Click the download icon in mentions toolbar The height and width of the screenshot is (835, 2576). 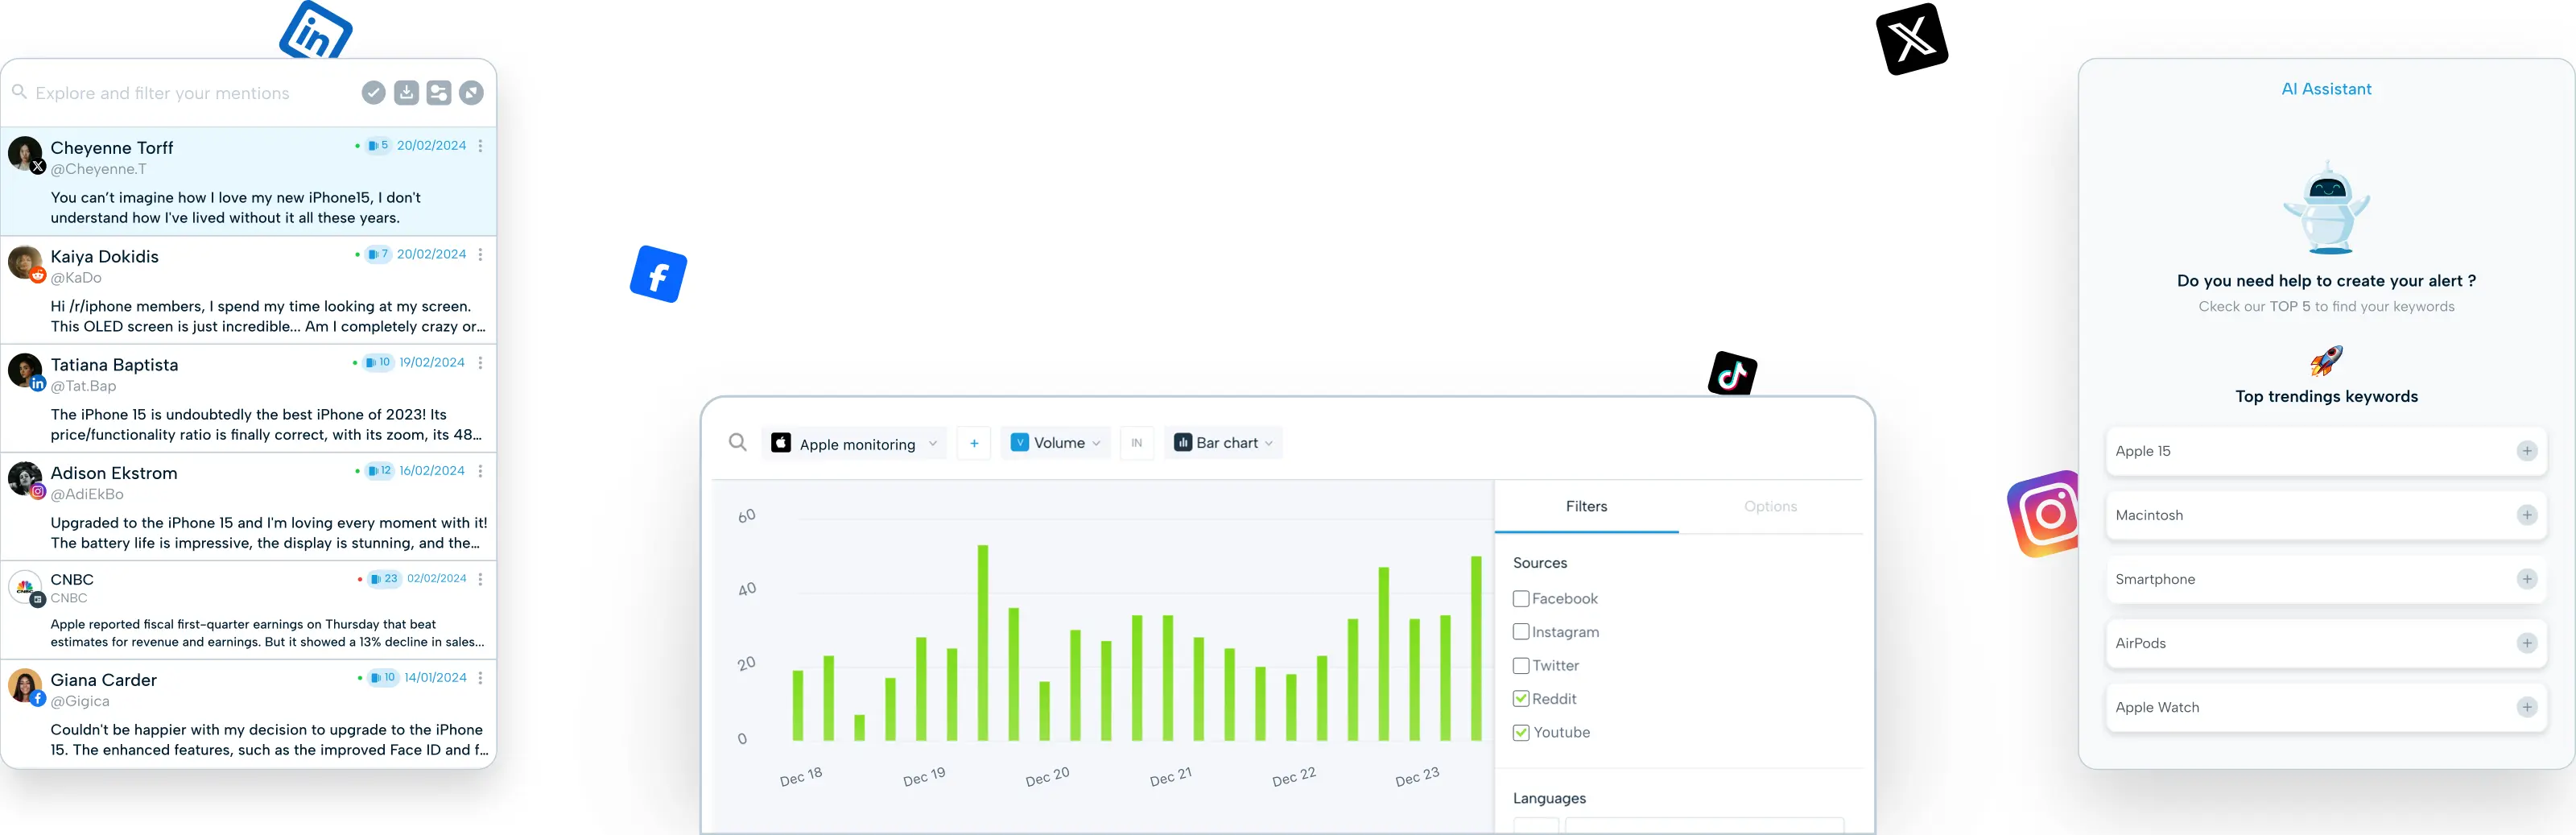(406, 93)
